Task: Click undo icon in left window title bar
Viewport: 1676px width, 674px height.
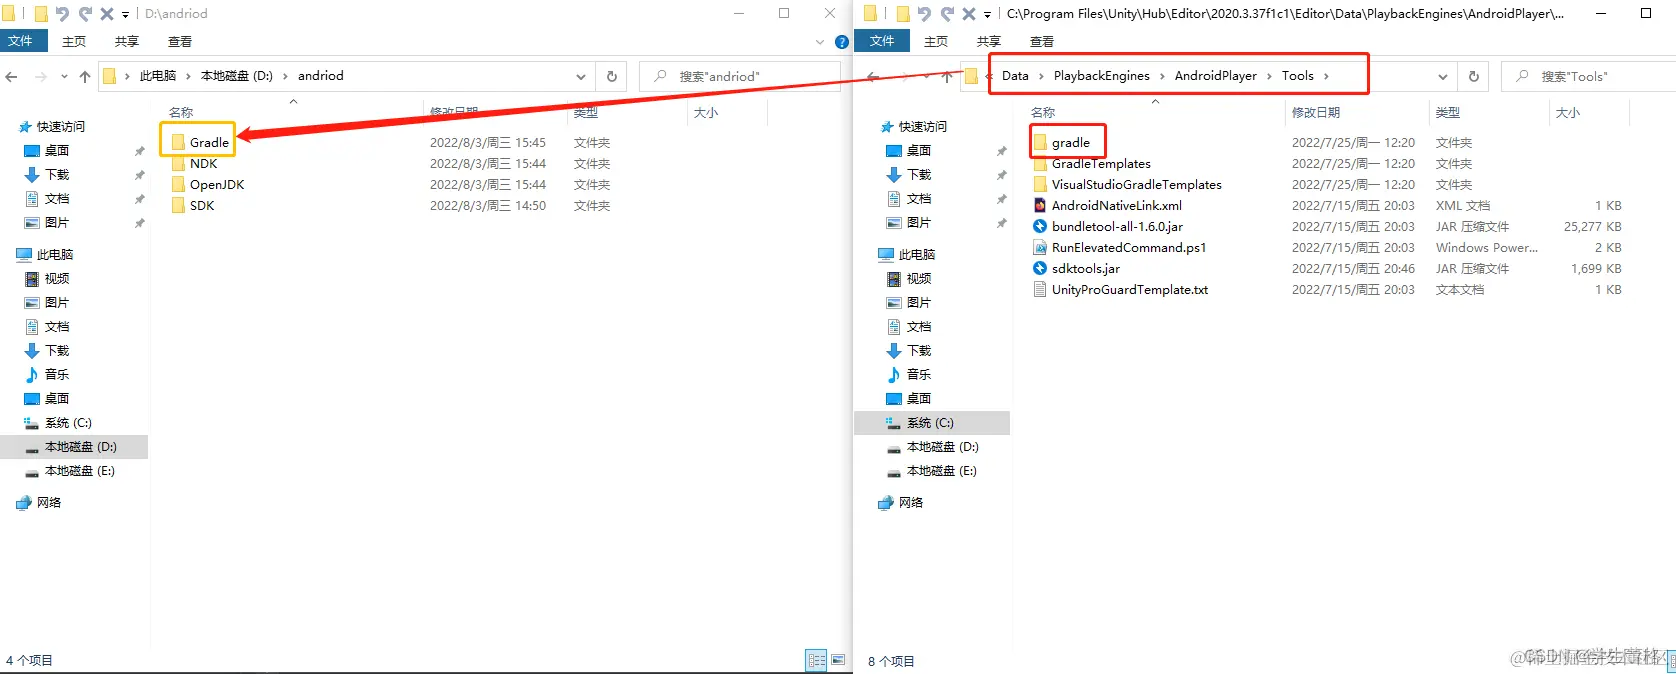Action: pyautogui.click(x=63, y=14)
